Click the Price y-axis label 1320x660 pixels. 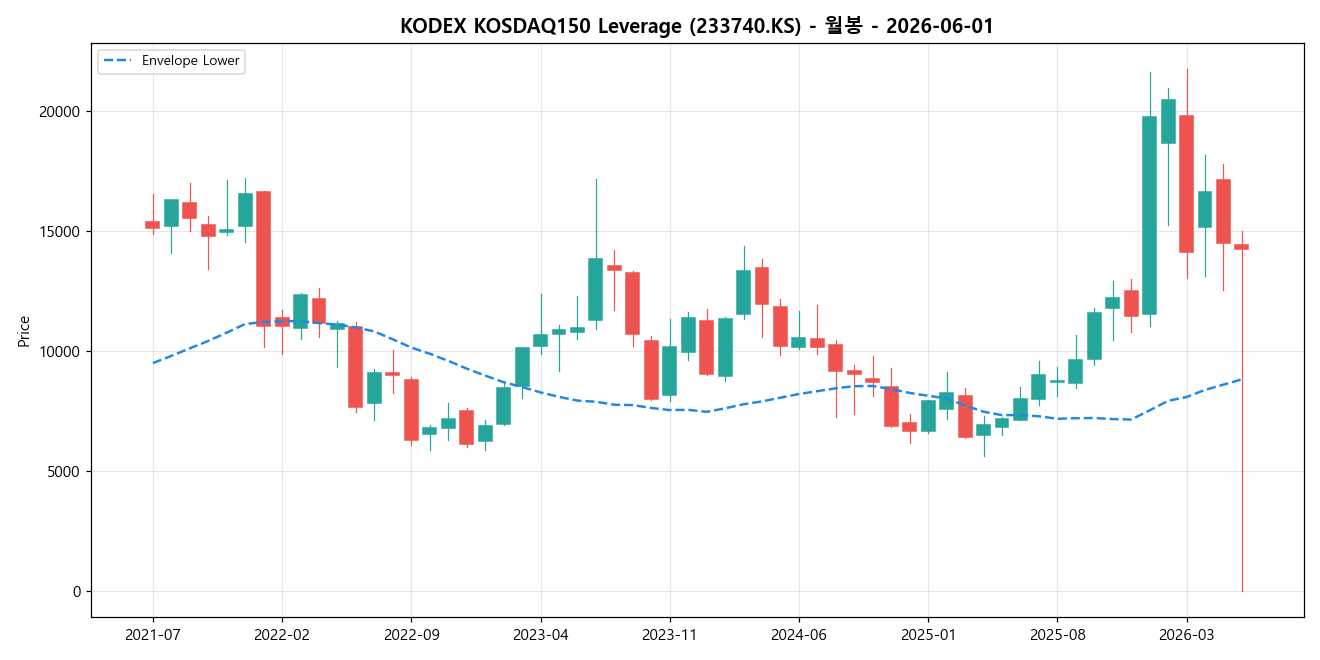pyautogui.click(x=24, y=331)
